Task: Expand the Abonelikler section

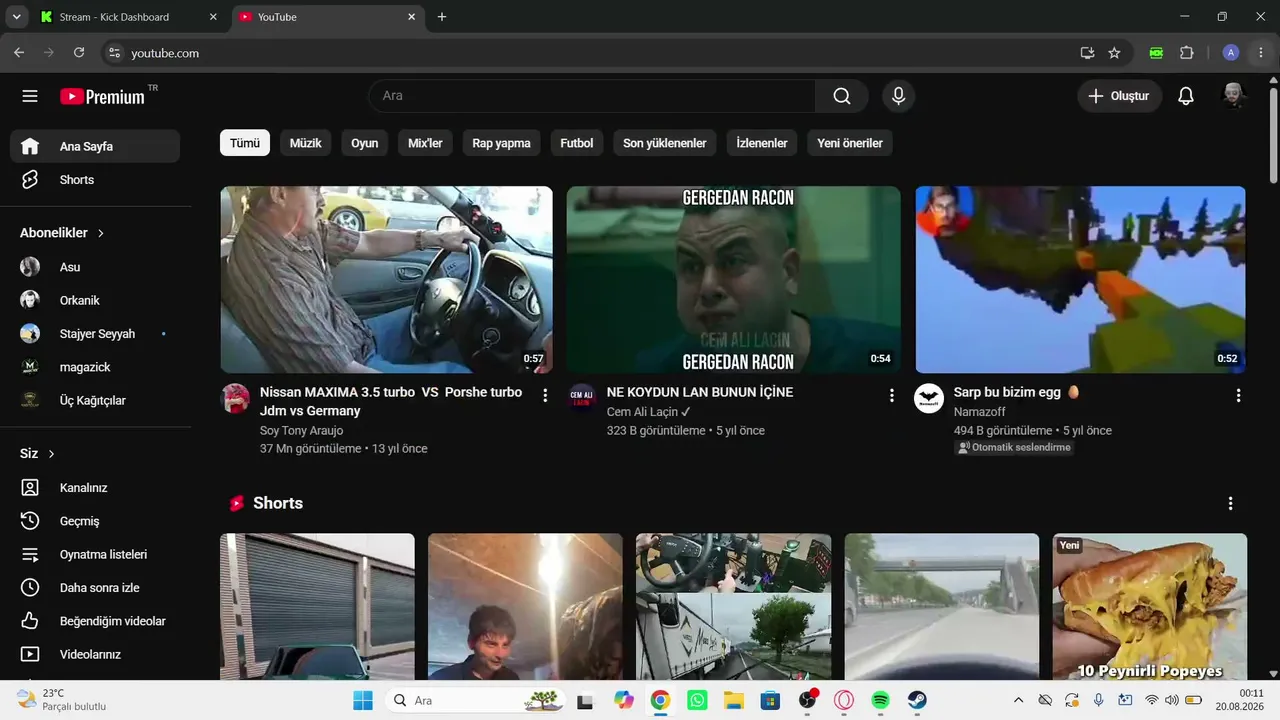Action: 62,233
